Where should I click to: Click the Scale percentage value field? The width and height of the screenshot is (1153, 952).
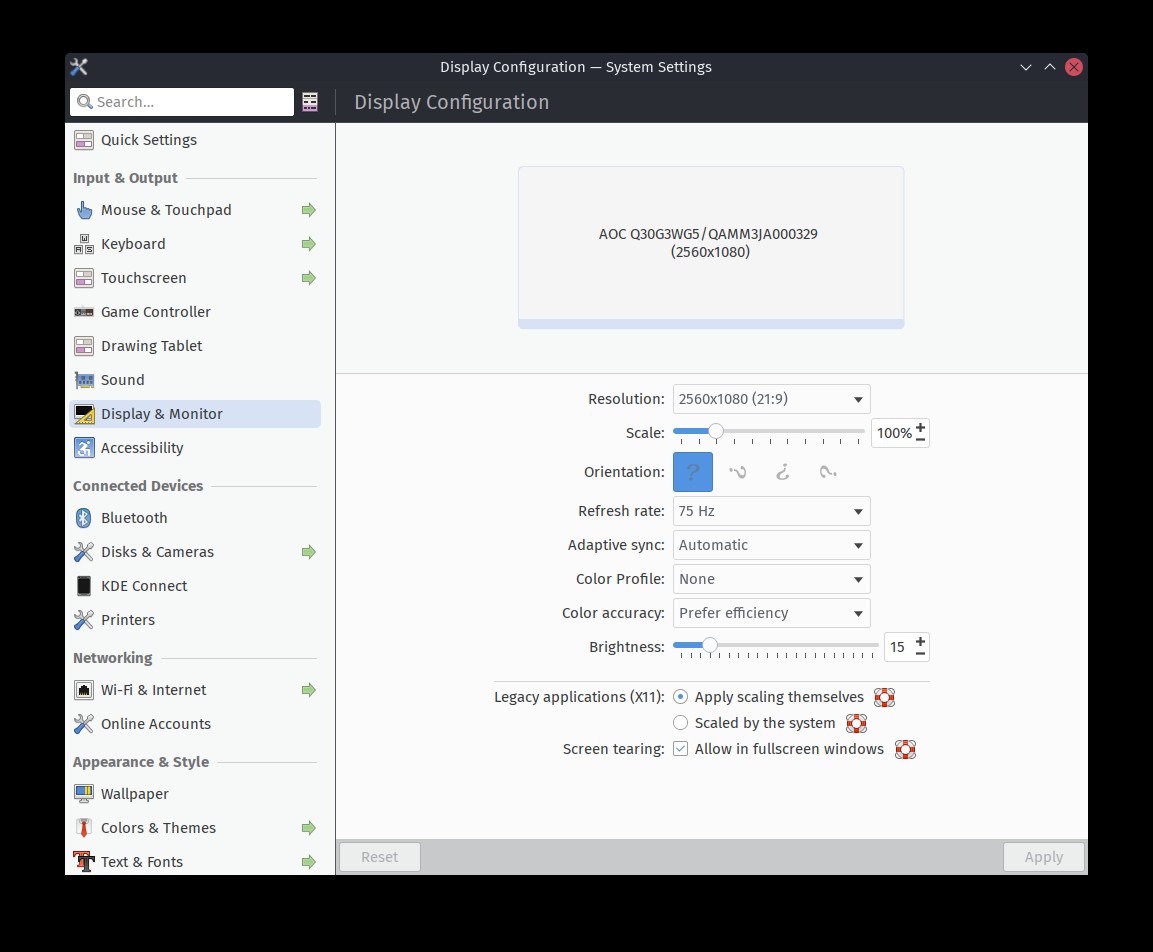(893, 433)
